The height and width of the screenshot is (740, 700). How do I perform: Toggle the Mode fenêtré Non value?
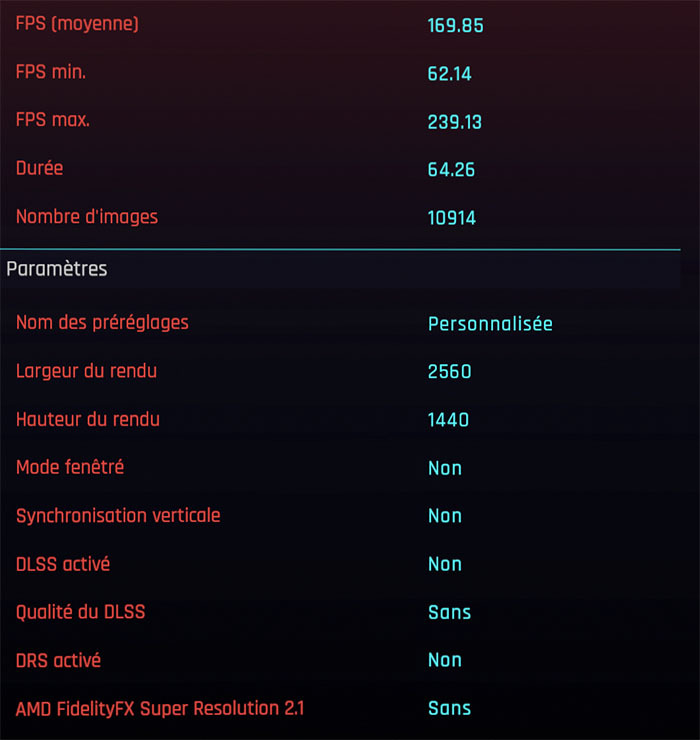[445, 468]
